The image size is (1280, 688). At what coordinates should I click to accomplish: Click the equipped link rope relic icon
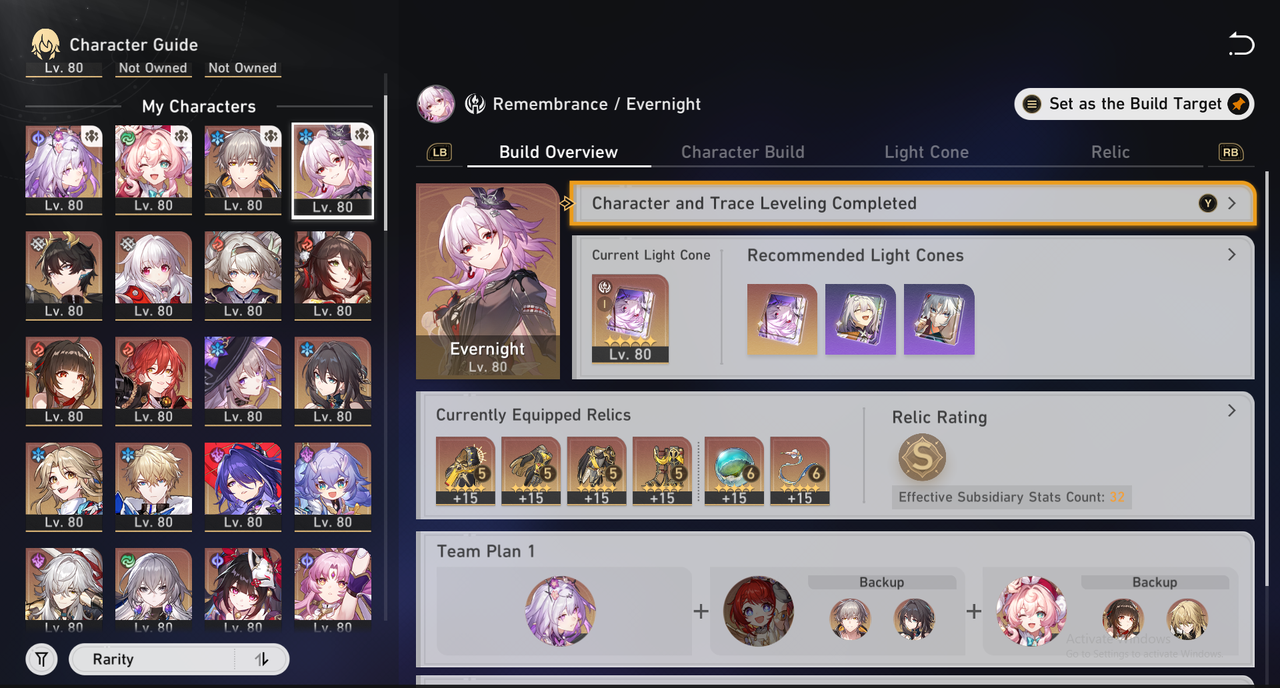pos(799,470)
